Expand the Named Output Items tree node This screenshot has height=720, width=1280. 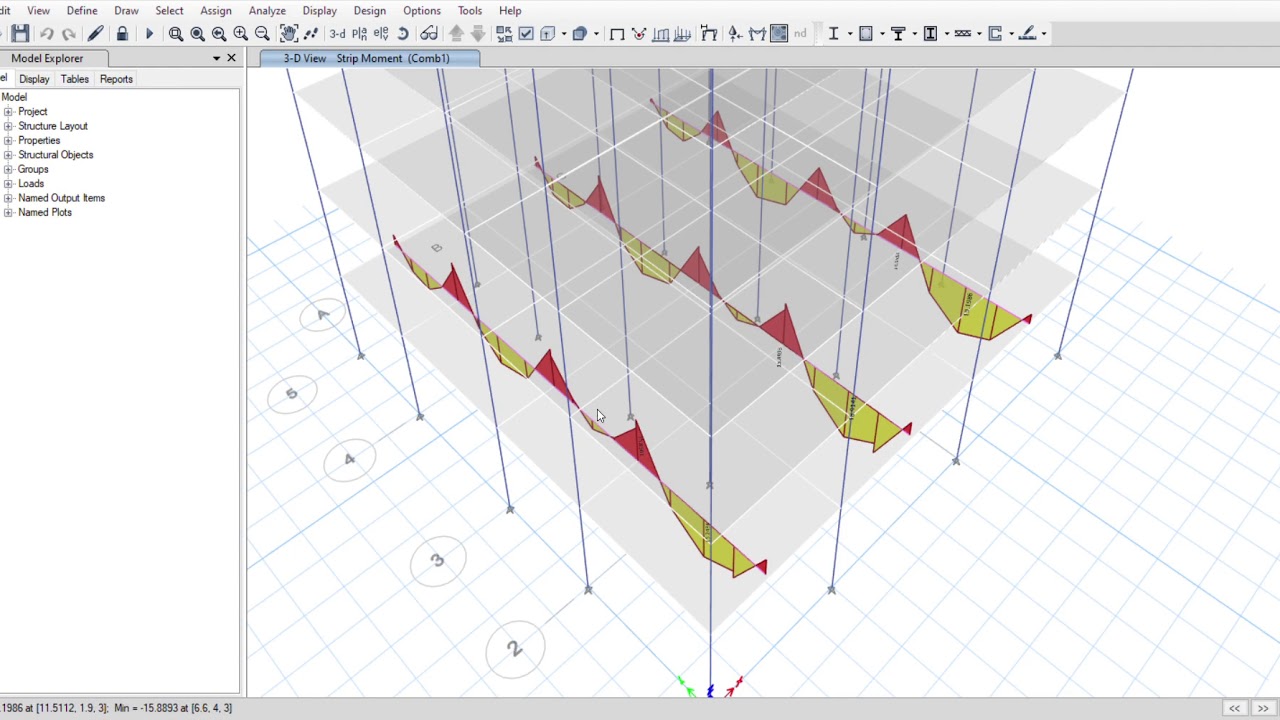8,198
